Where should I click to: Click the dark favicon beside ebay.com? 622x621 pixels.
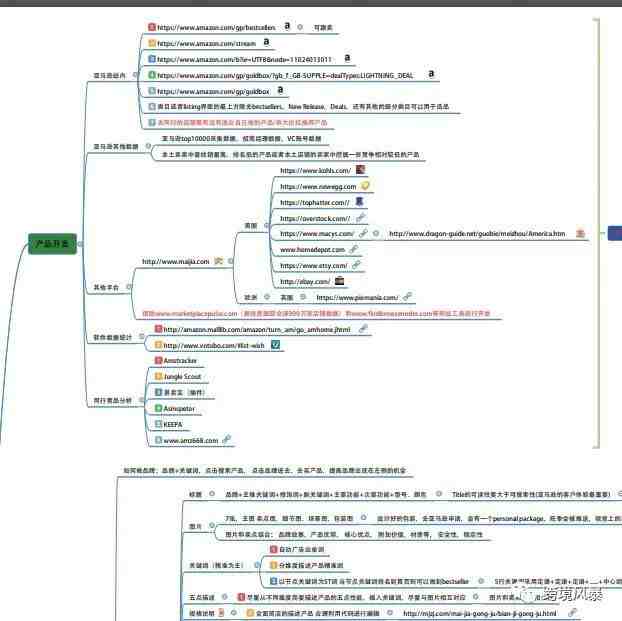click(x=340, y=281)
